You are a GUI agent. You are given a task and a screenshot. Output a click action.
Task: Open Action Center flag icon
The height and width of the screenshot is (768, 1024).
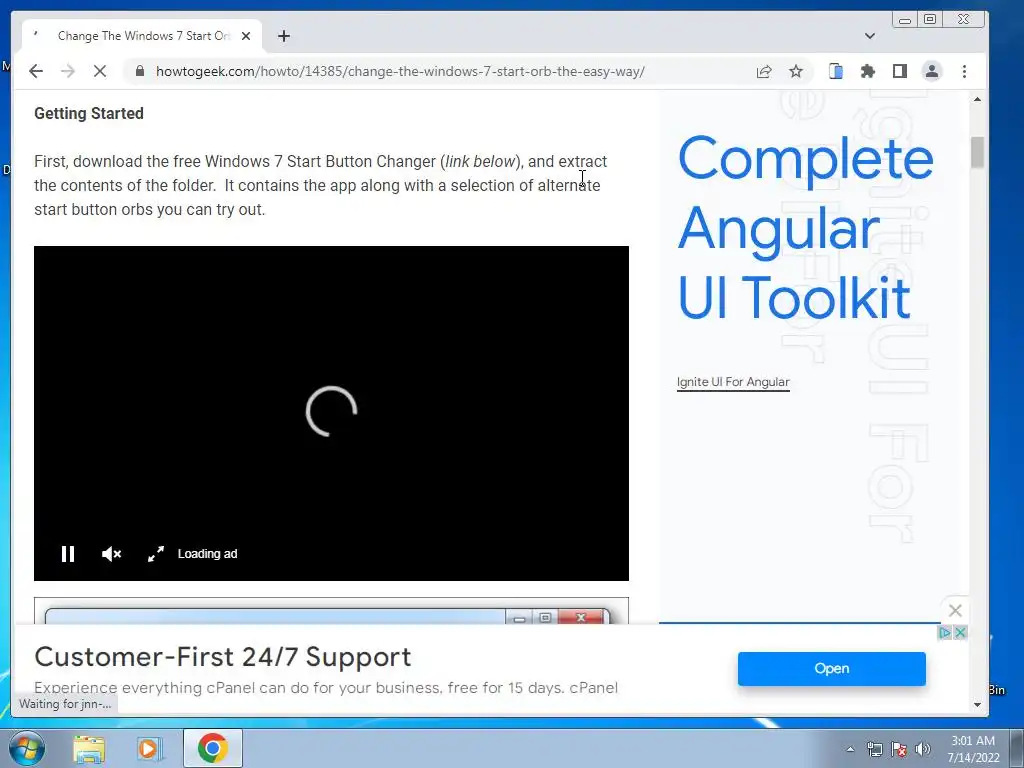[x=899, y=750]
